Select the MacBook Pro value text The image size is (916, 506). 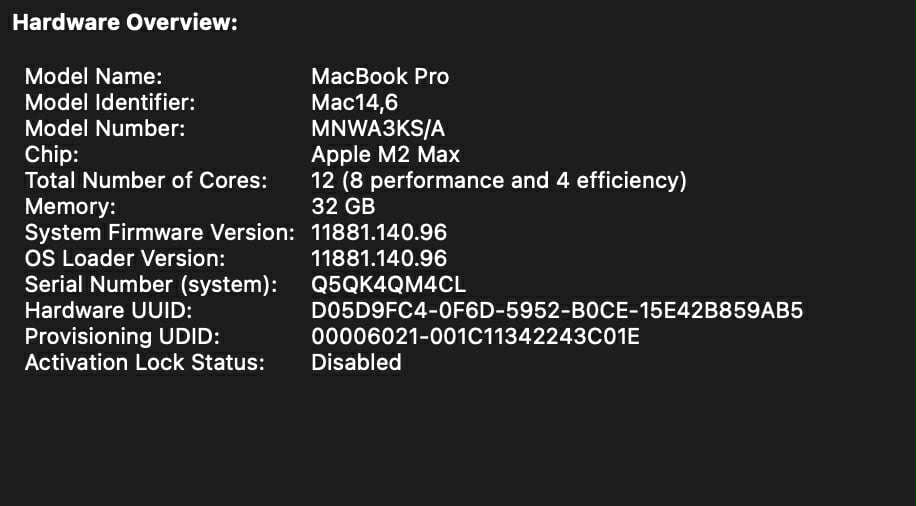click(380, 76)
